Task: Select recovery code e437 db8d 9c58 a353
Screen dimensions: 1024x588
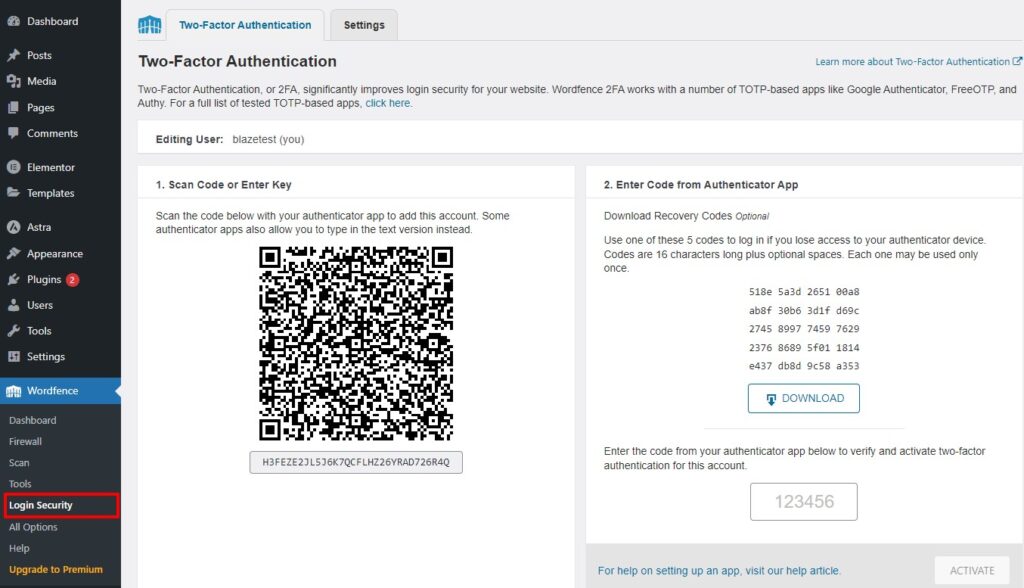Action: point(804,366)
